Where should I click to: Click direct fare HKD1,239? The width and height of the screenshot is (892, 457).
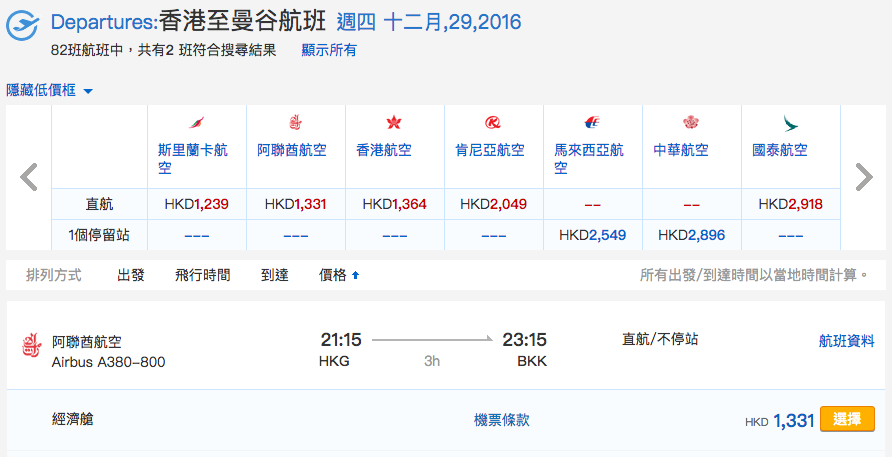[x=196, y=204]
